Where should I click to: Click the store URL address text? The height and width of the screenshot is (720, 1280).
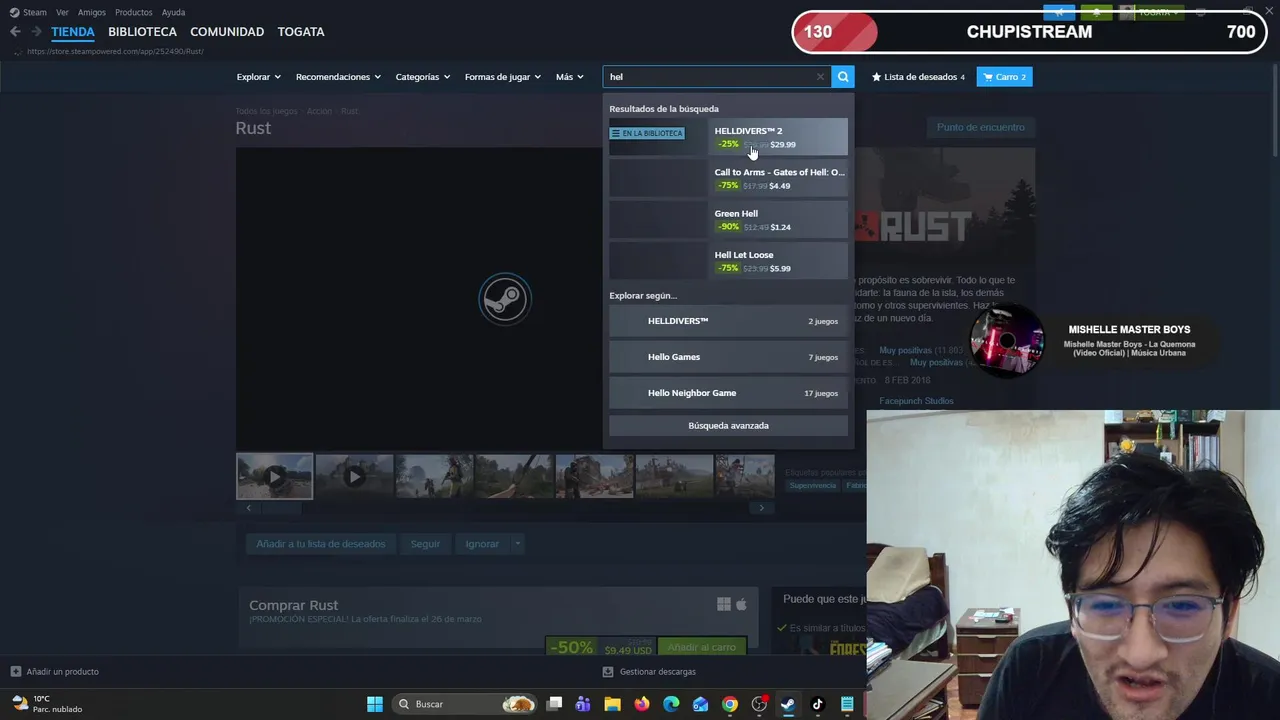[115, 51]
